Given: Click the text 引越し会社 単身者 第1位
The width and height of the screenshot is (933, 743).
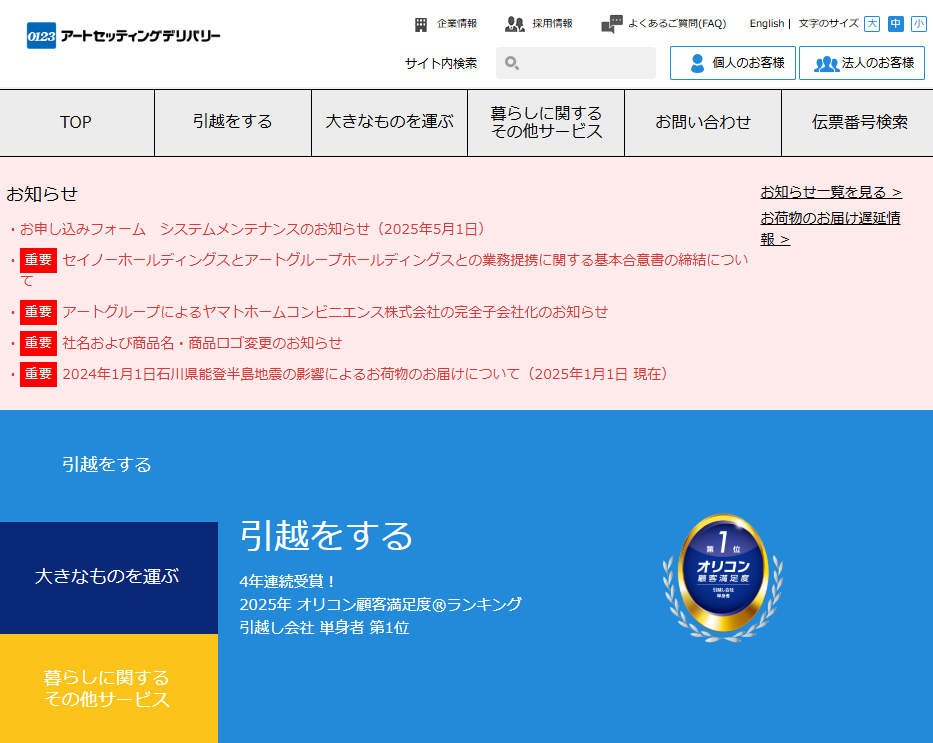Looking at the screenshot, I should [x=324, y=628].
